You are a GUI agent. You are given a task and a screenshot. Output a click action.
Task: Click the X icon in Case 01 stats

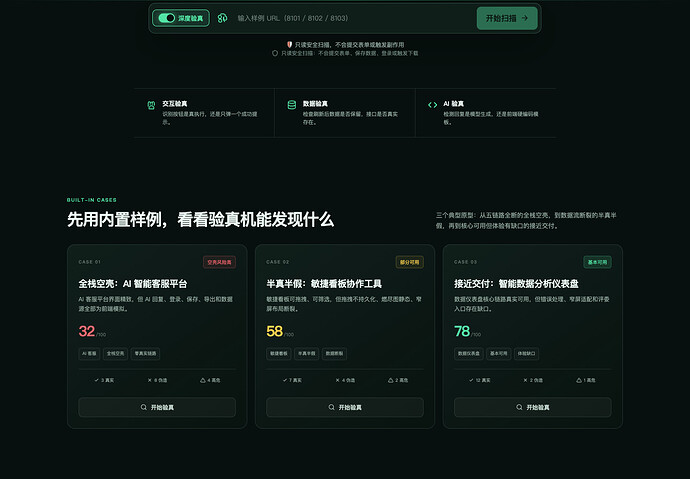pos(150,380)
